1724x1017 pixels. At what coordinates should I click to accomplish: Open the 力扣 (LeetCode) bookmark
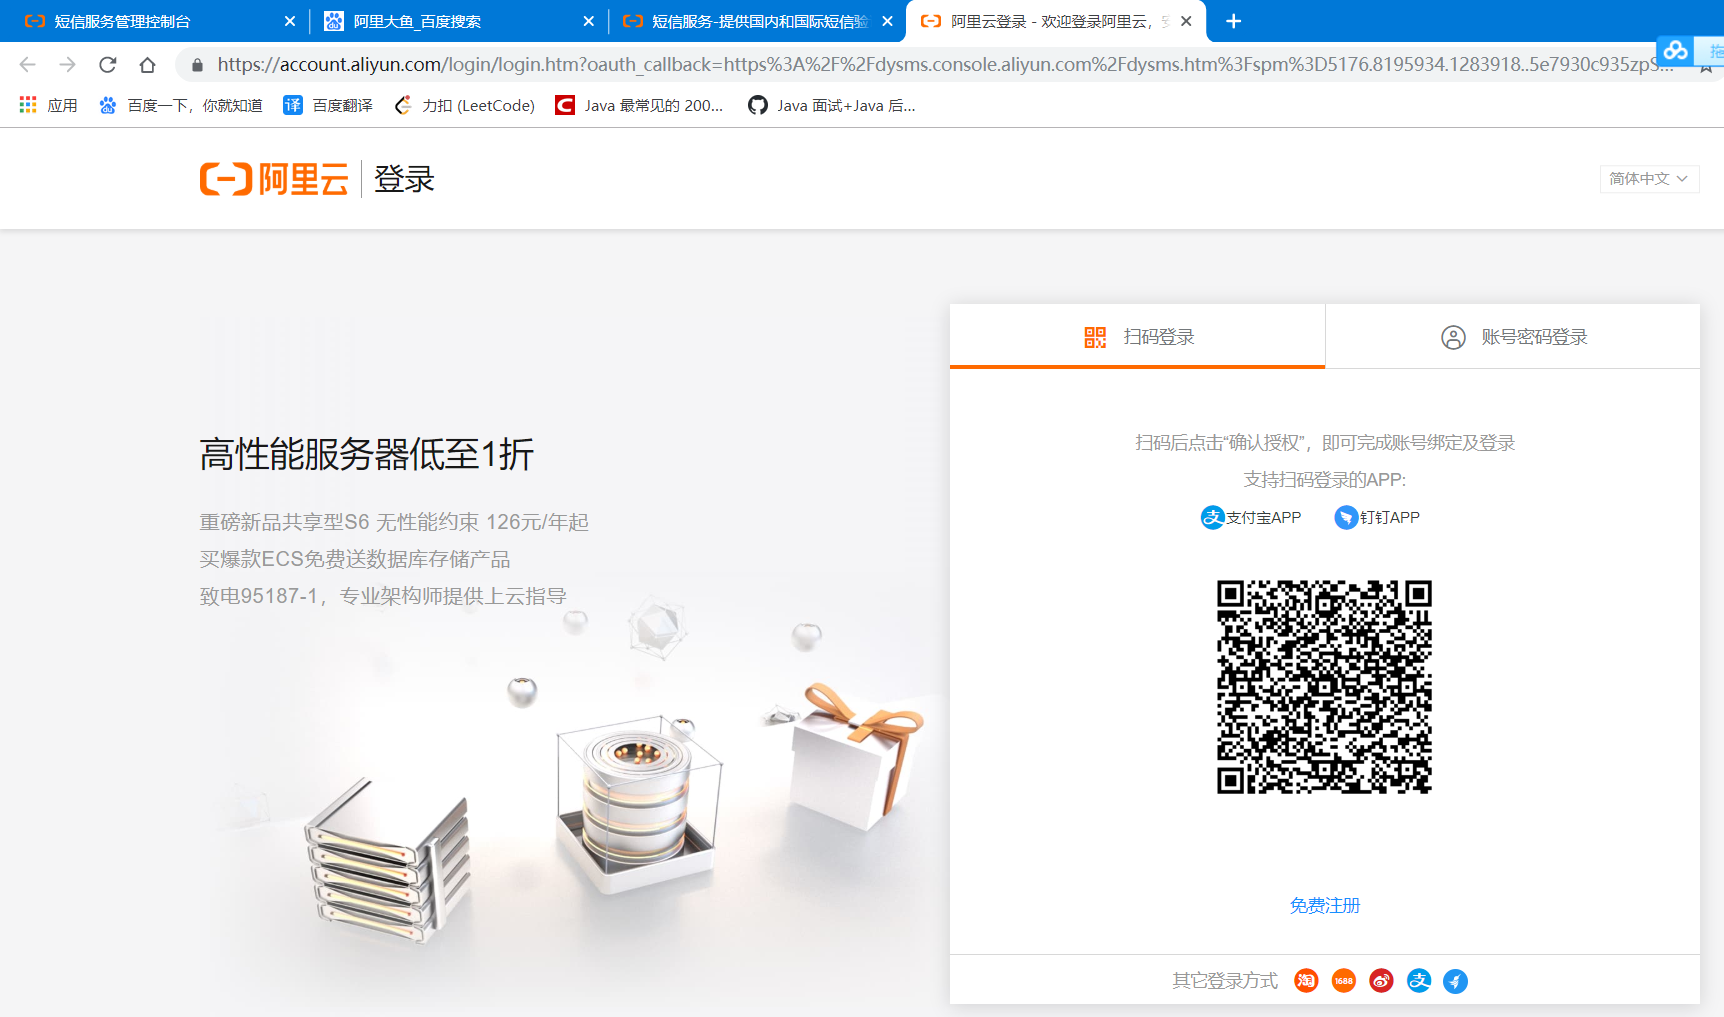[x=465, y=105]
